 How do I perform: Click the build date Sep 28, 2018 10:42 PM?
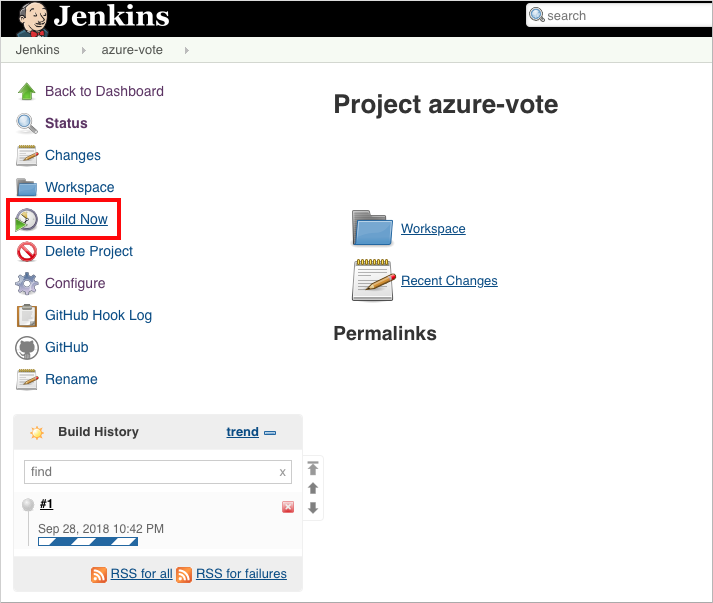[x=101, y=529]
